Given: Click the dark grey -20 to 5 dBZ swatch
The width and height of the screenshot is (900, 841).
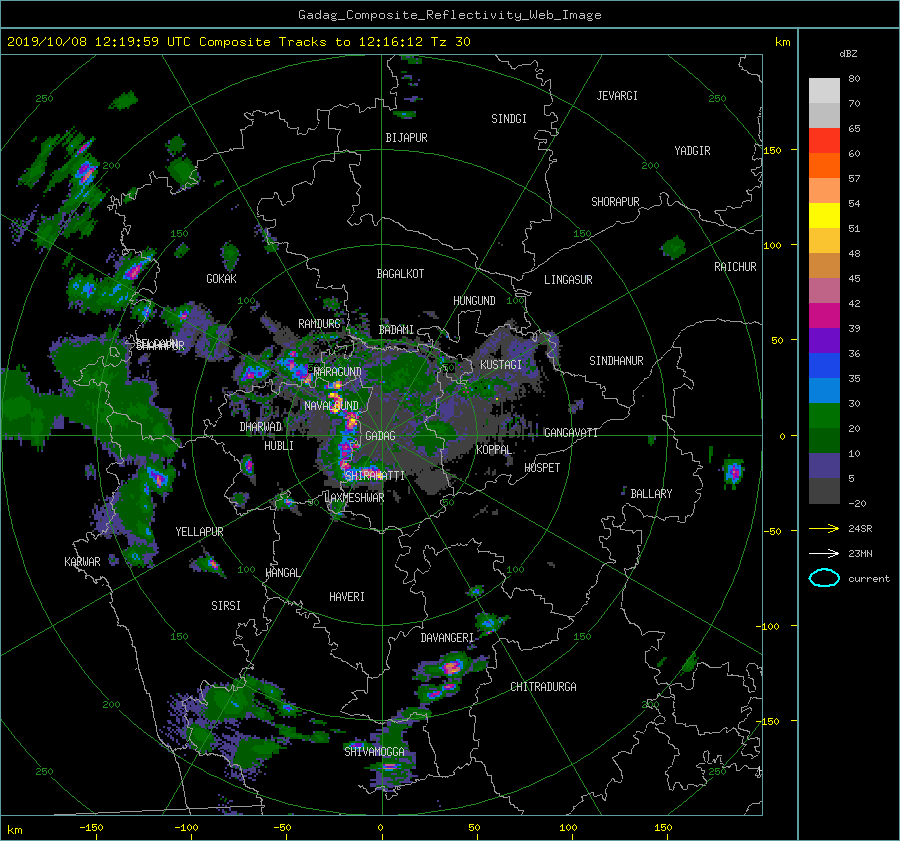Looking at the screenshot, I should pos(824,491).
